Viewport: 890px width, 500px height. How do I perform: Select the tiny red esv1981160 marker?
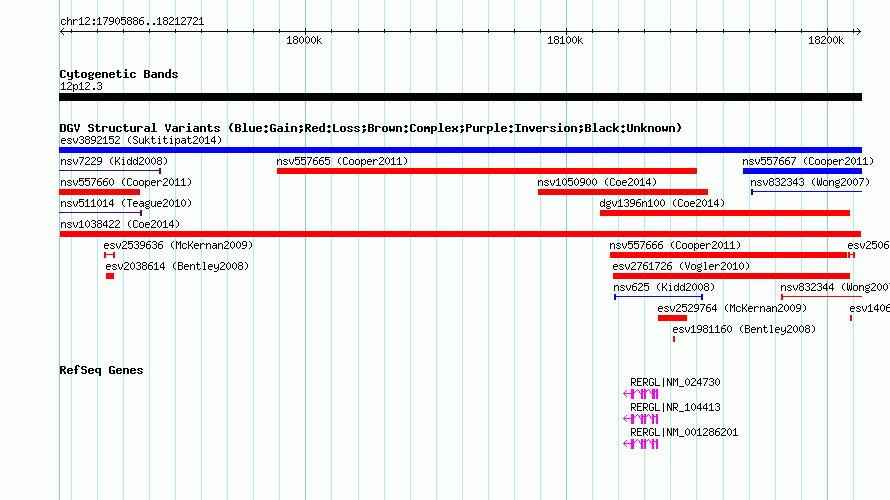[674, 339]
